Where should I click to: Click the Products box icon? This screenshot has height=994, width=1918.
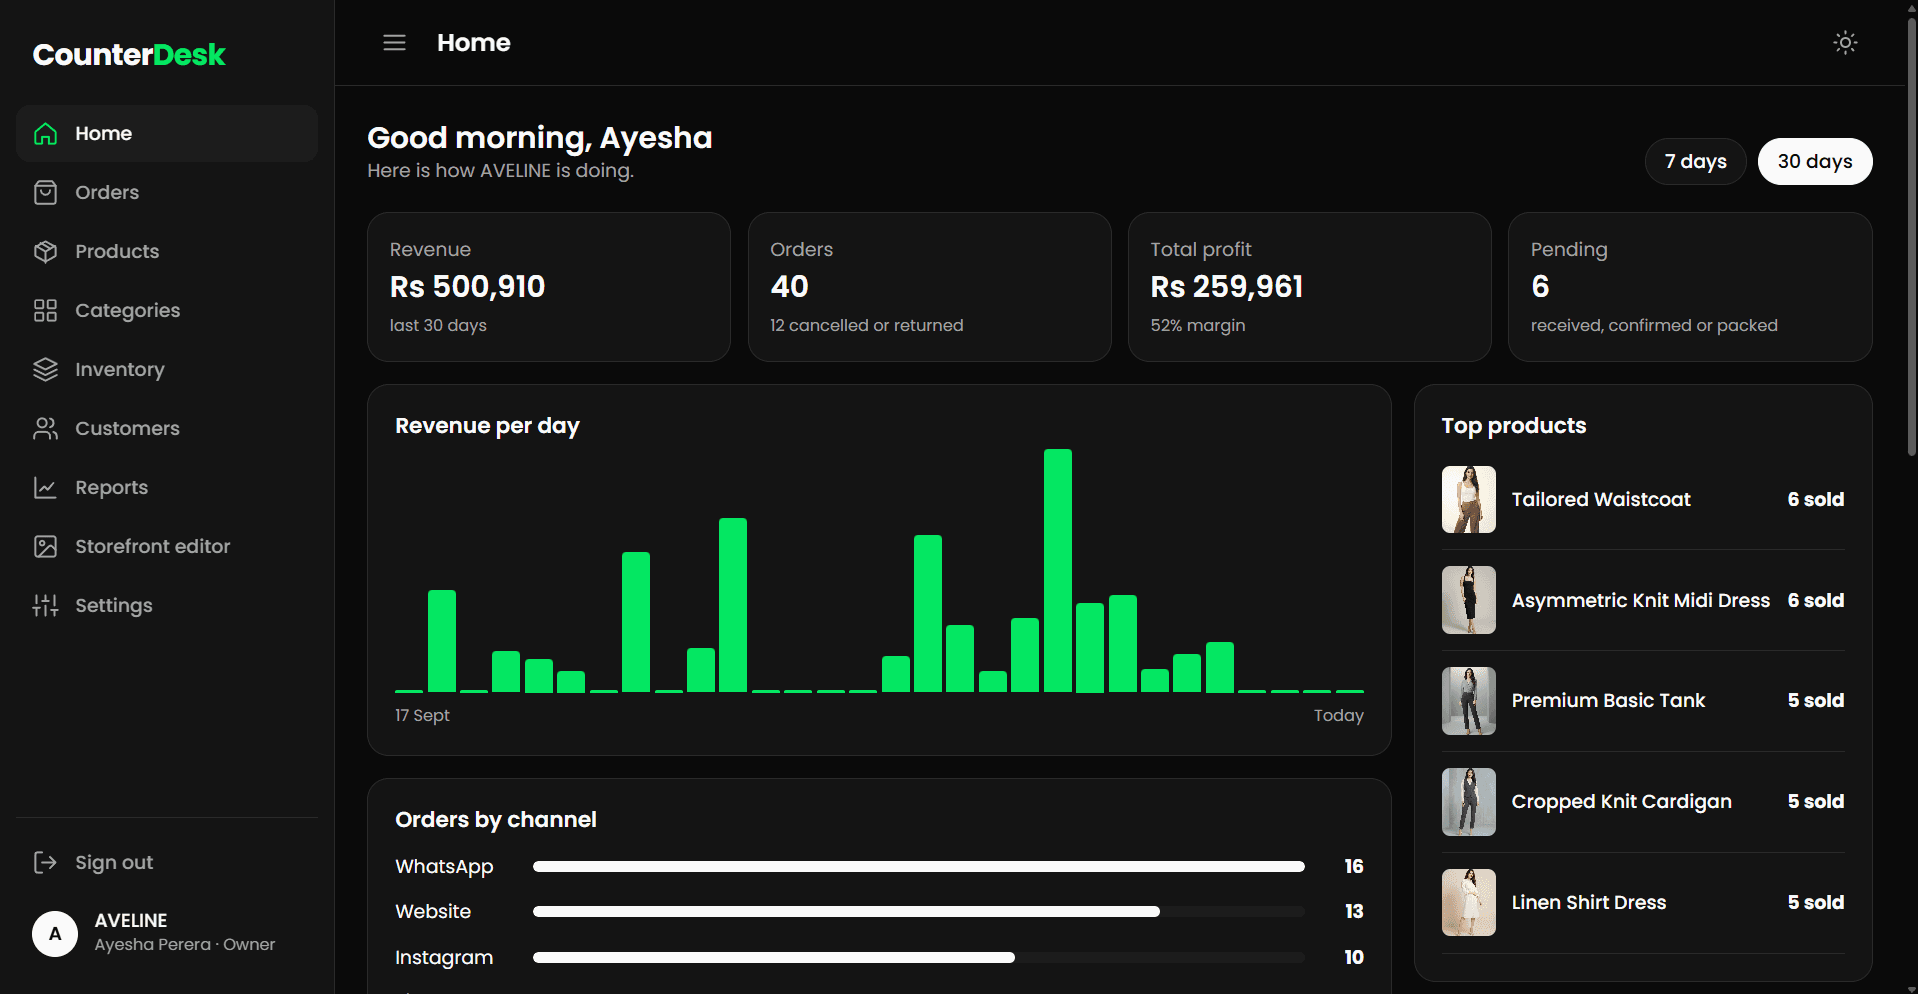pos(45,252)
